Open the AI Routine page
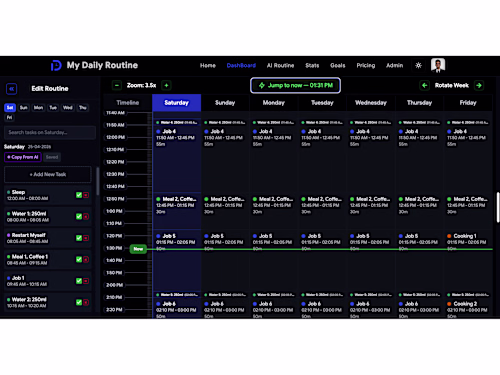Screen dimensions: 500x375 (x=280, y=66)
